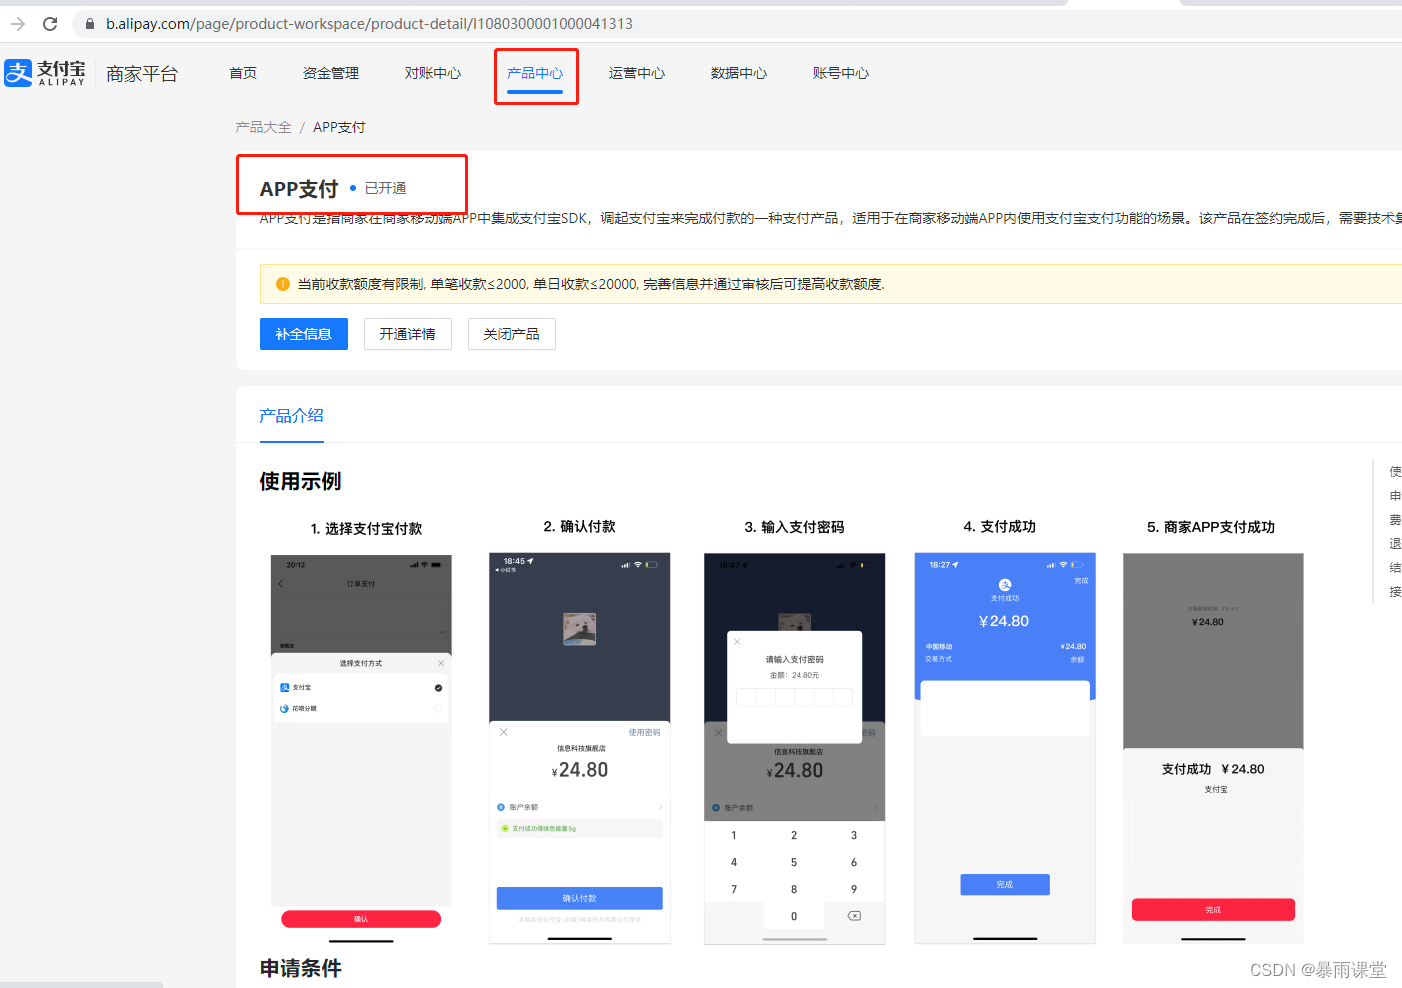1402x988 pixels.
Task: Click the '5. 商家APP支付成功' step label
Action: point(1211,527)
